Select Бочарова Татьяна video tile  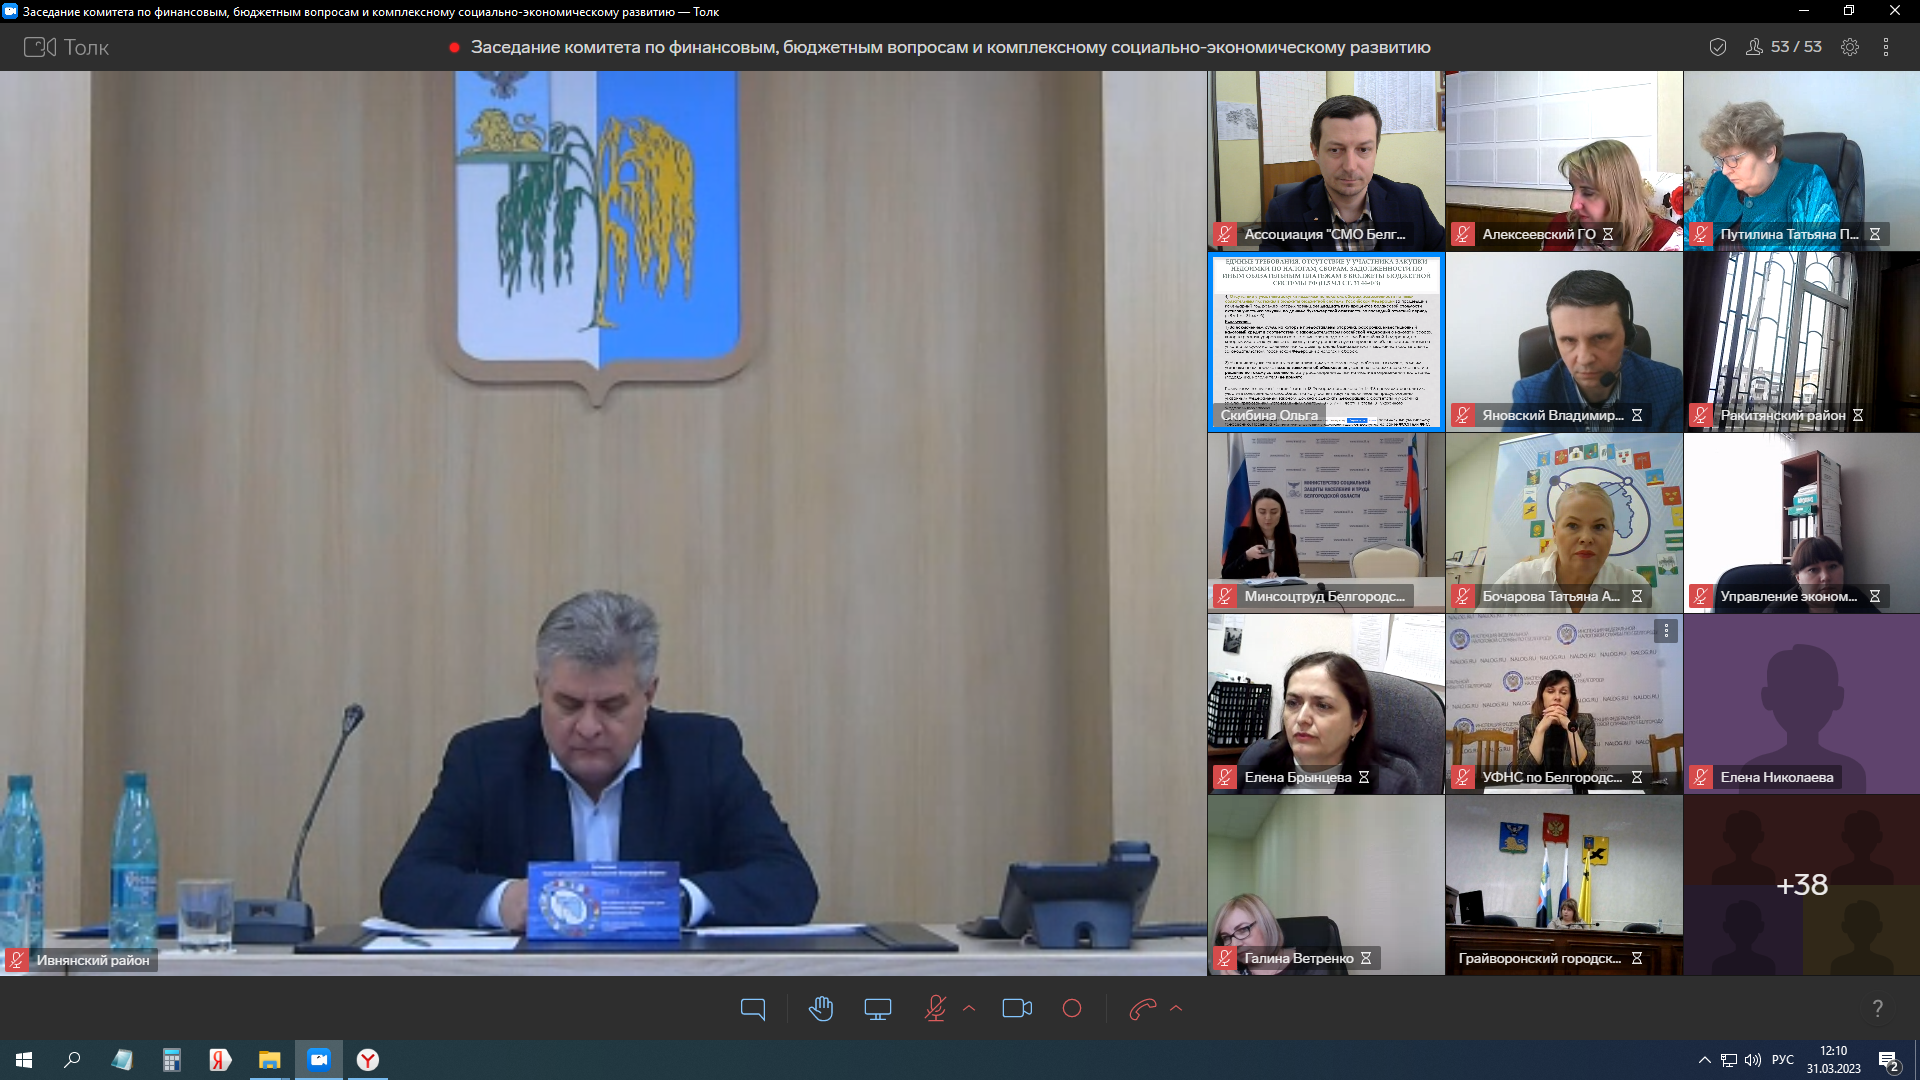(x=1564, y=522)
